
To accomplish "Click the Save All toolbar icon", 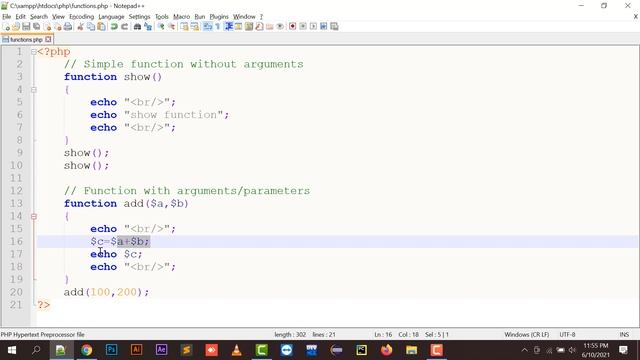I will tap(36, 27).
